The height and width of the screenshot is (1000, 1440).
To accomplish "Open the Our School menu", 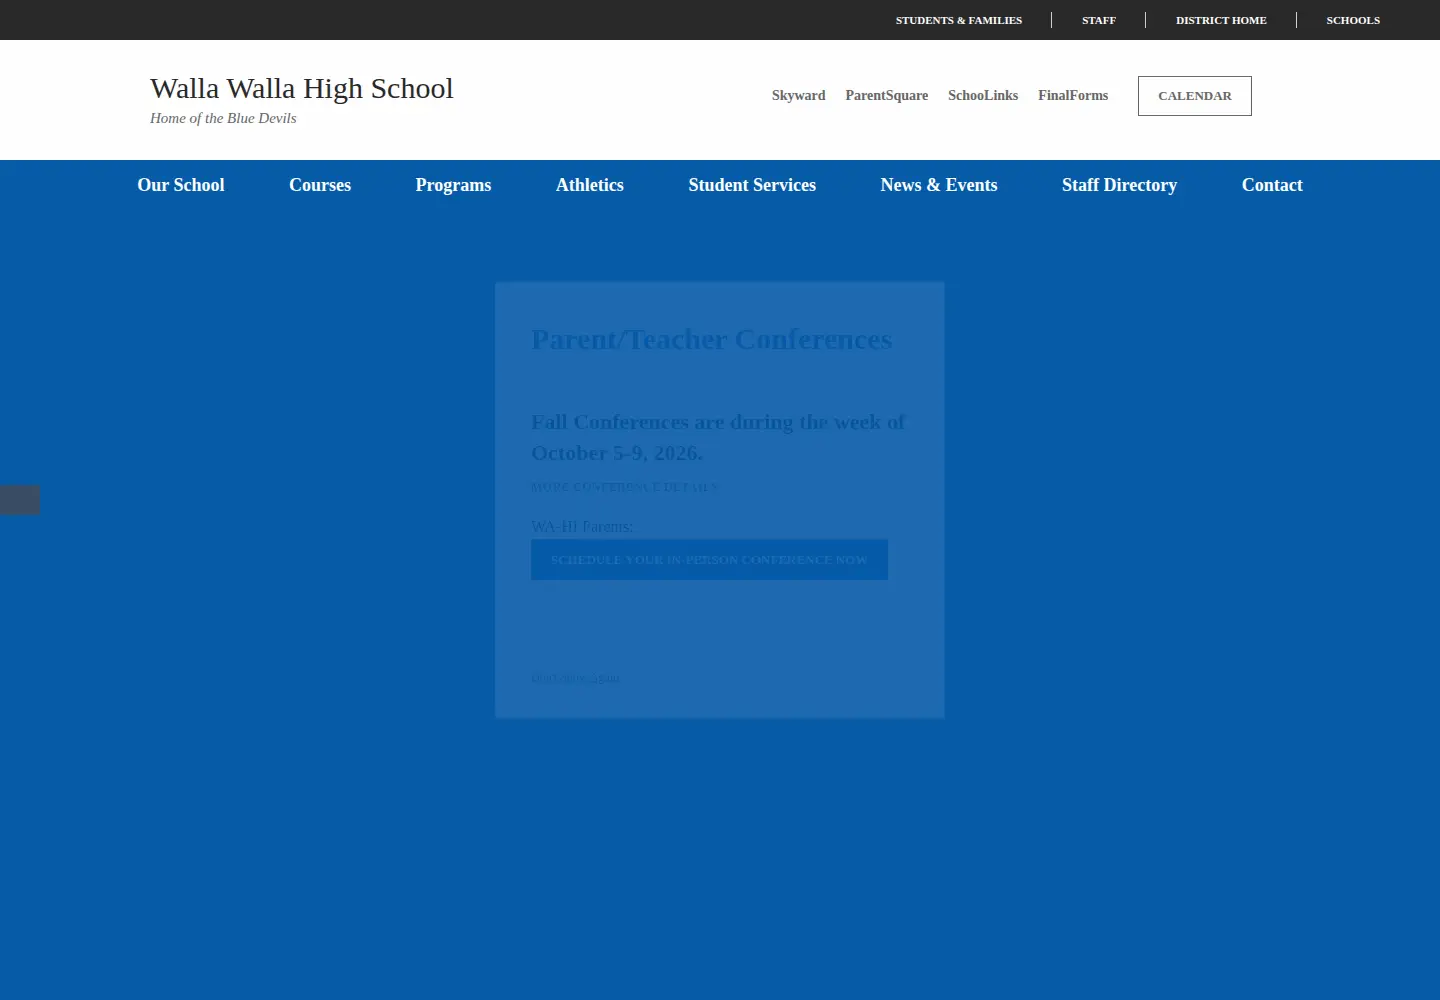I will pos(181,185).
